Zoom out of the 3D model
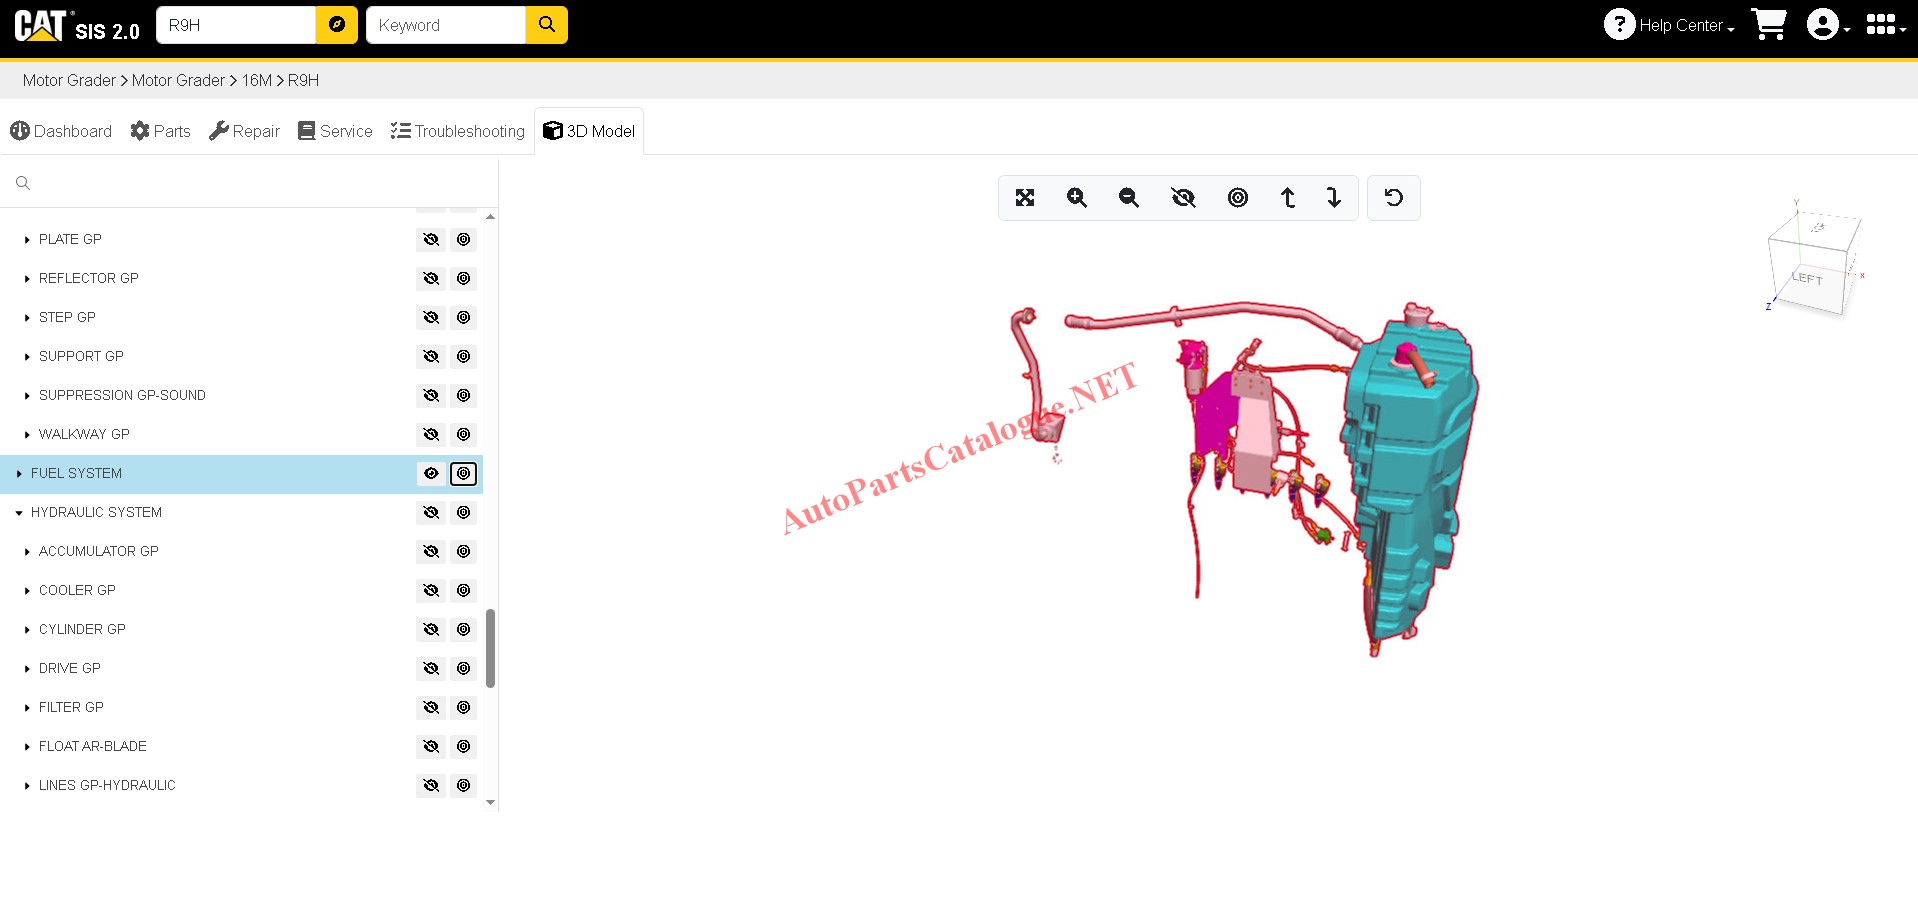This screenshot has width=1918, height=898. pos(1129,198)
